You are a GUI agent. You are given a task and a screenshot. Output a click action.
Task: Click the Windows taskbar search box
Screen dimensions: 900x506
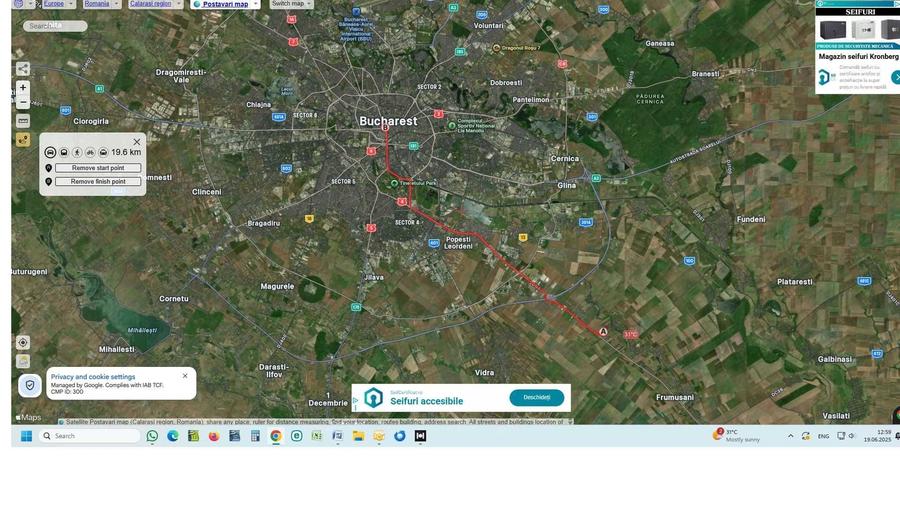click(x=90, y=436)
